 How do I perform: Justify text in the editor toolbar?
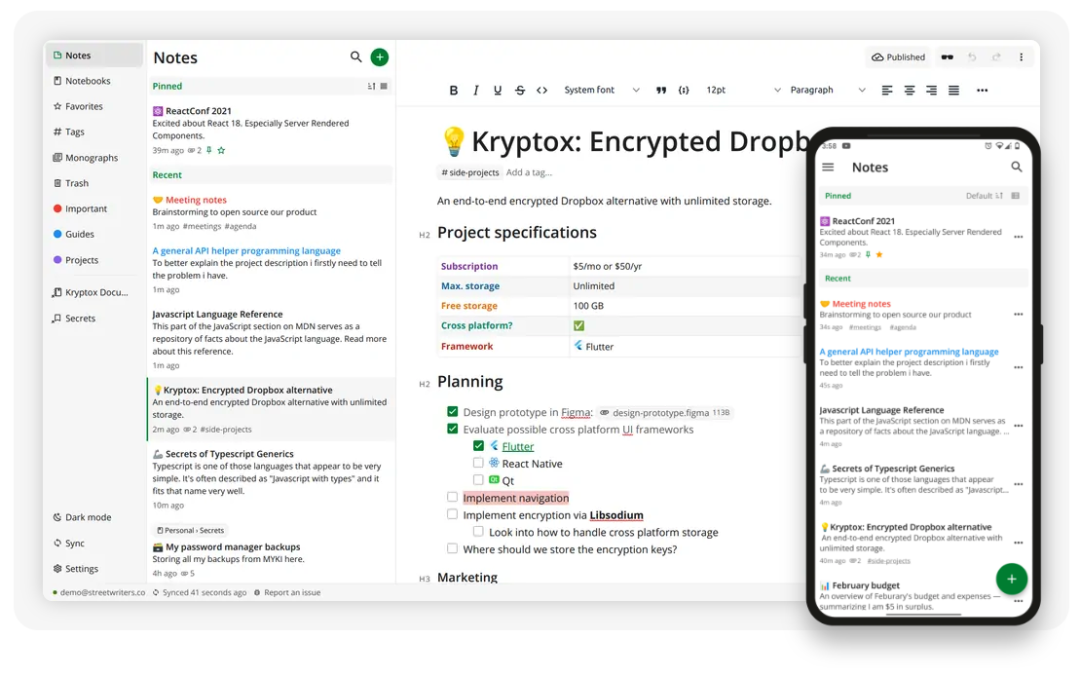coord(953,90)
